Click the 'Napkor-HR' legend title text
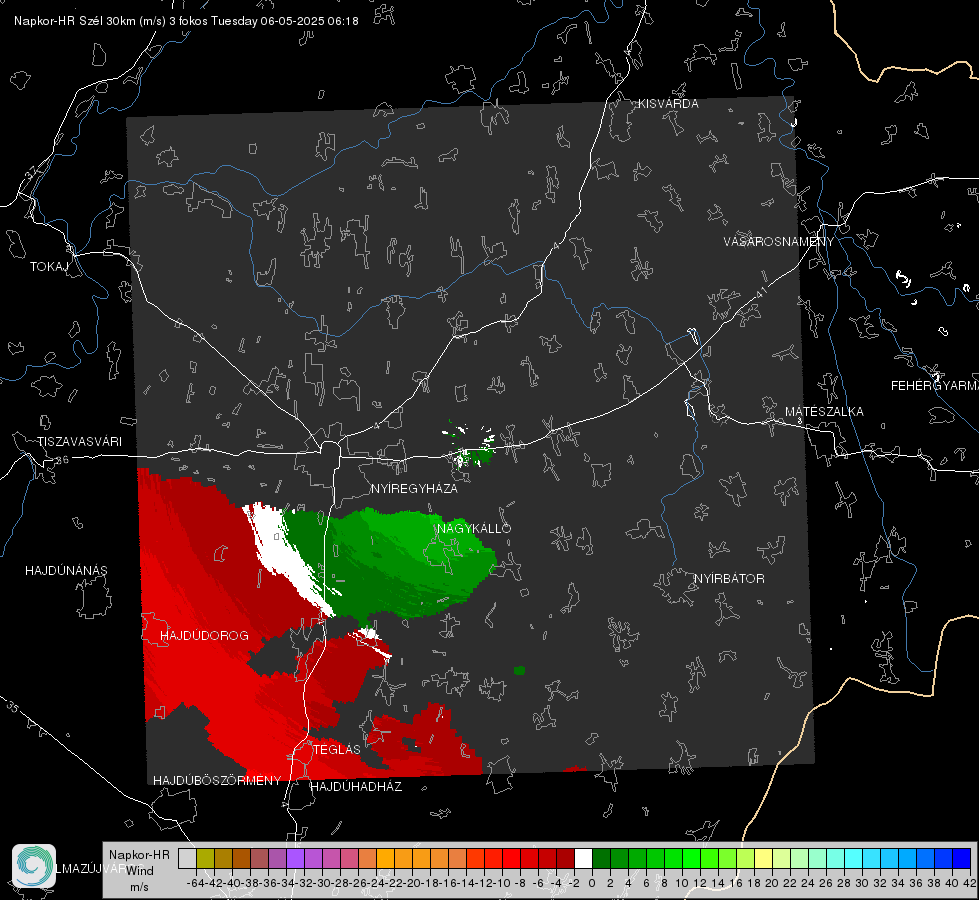This screenshot has width=979, height=900. coord(139,854)
